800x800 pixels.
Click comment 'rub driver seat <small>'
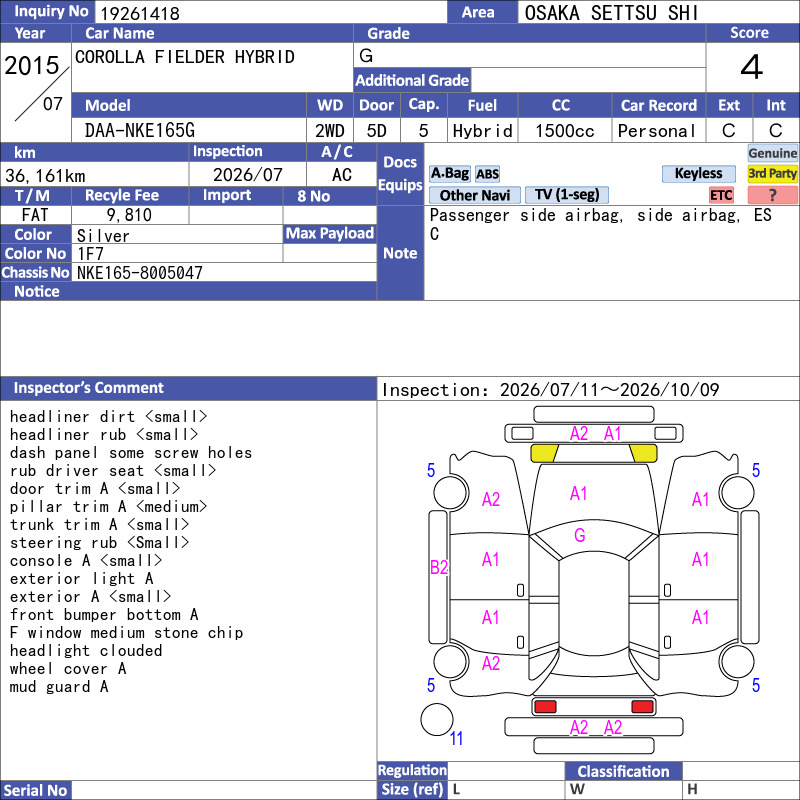(x=113, y=471)
